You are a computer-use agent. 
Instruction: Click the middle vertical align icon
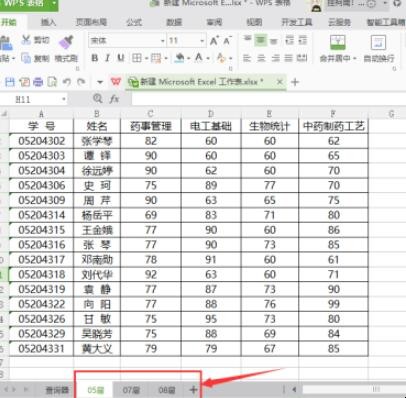261,40
